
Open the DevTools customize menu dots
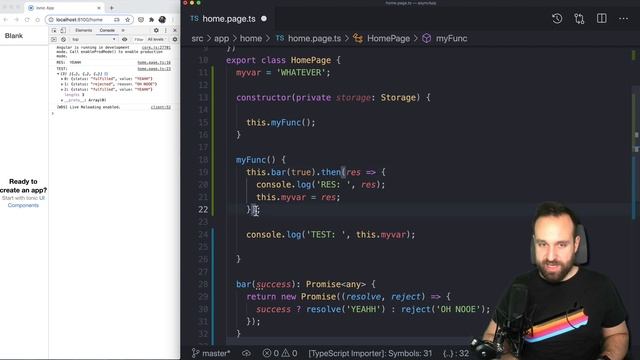click(165, 30)
